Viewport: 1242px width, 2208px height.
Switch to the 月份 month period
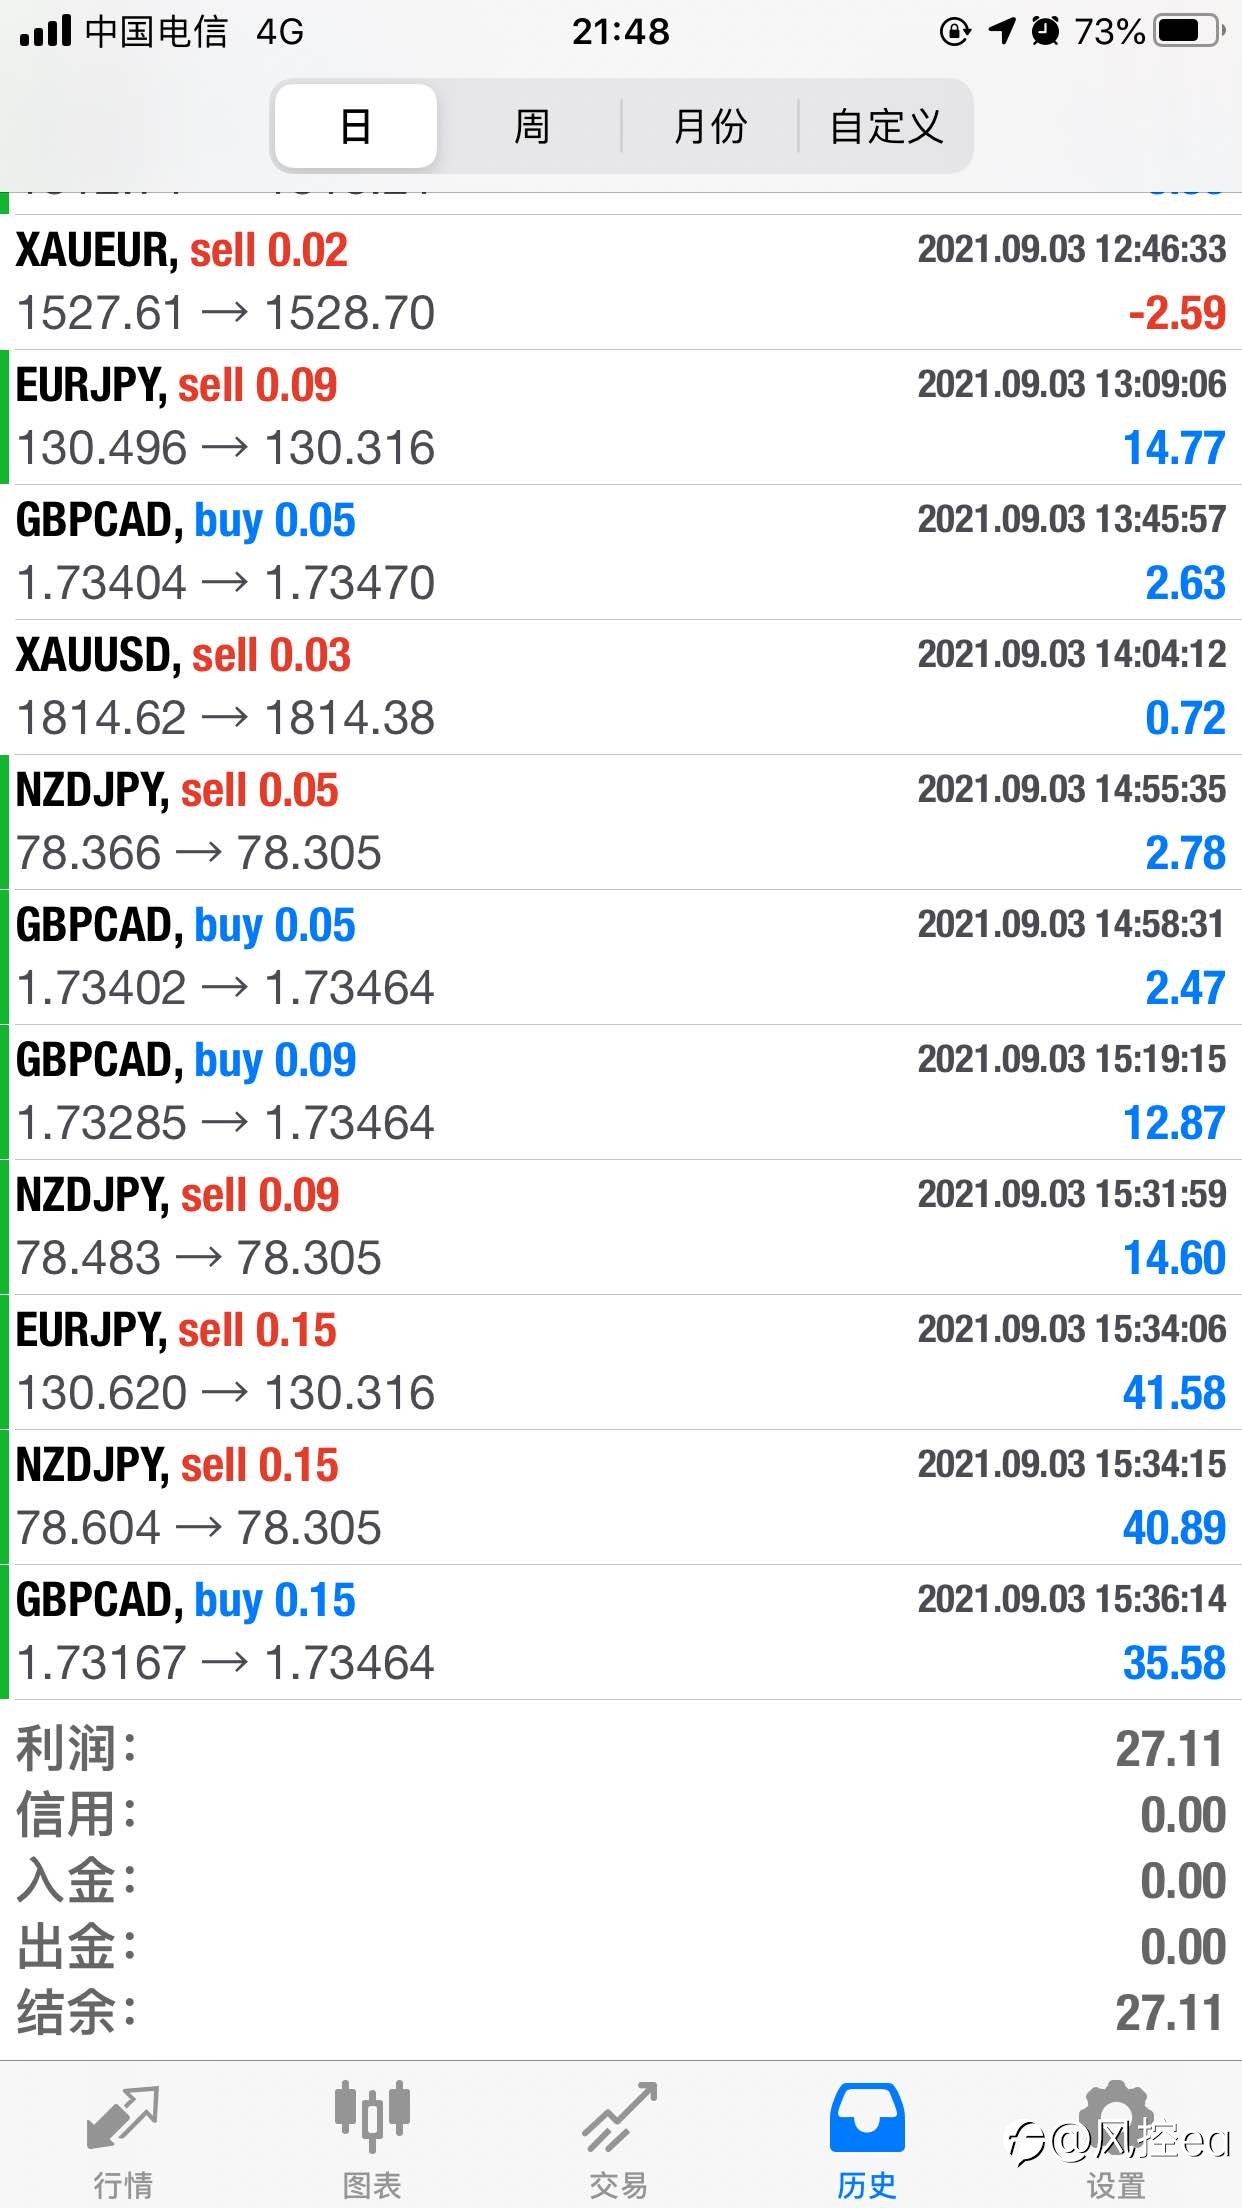coord(710,126)
